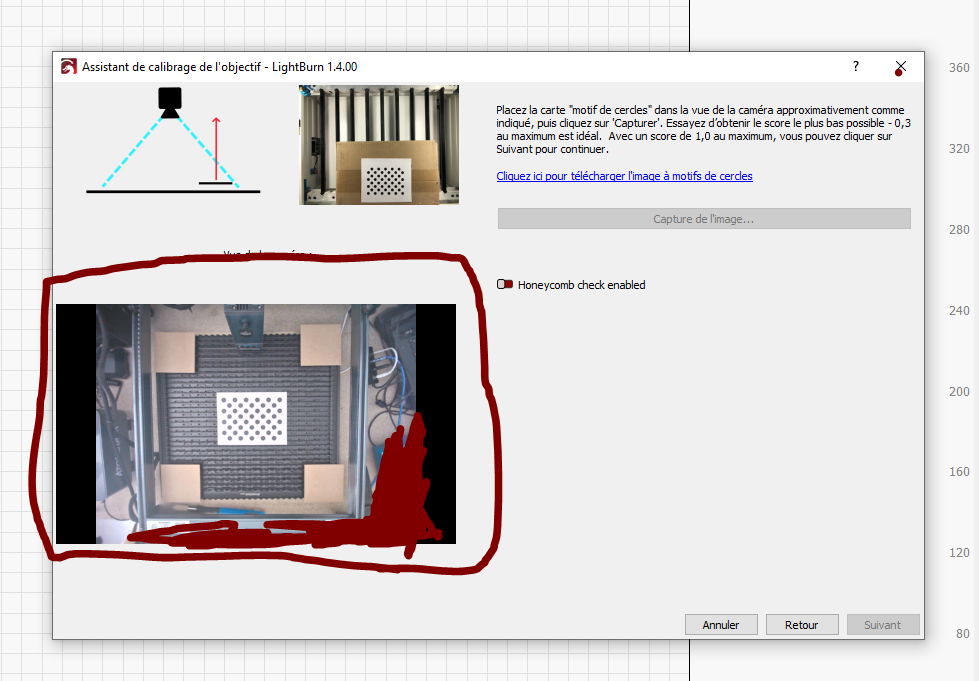Screen dimensions: 979x681
Task: Click the LightBurn logo in the title bar
Action: coord(68,65)
